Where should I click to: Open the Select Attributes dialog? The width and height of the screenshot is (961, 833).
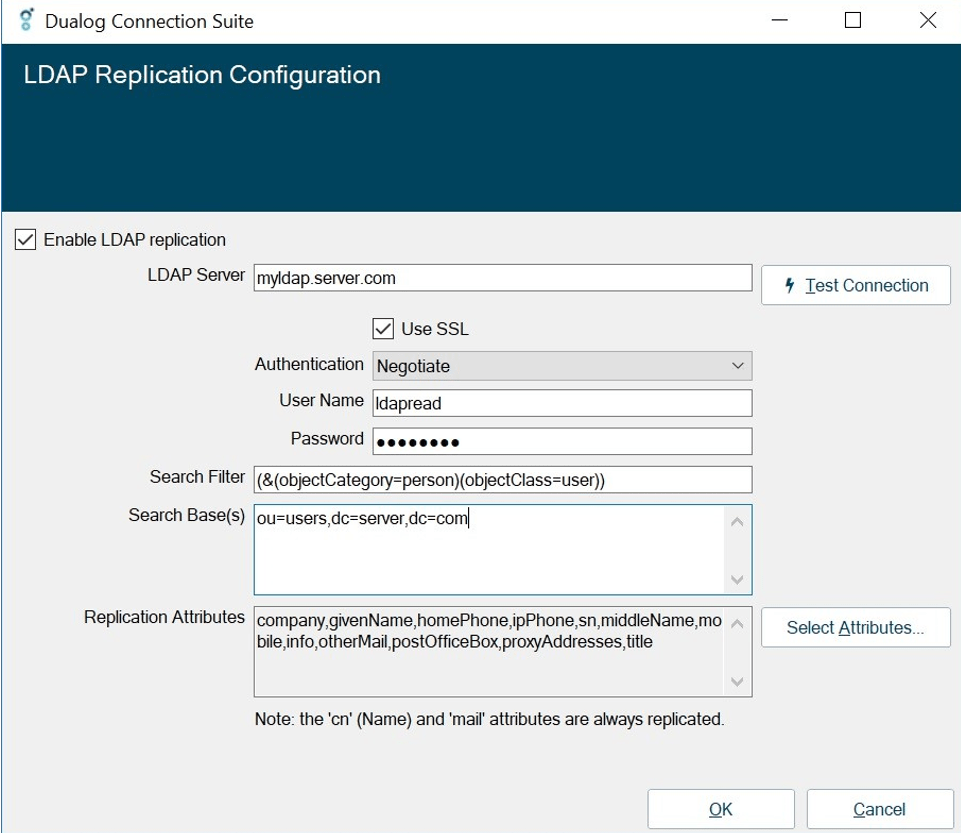855,627
